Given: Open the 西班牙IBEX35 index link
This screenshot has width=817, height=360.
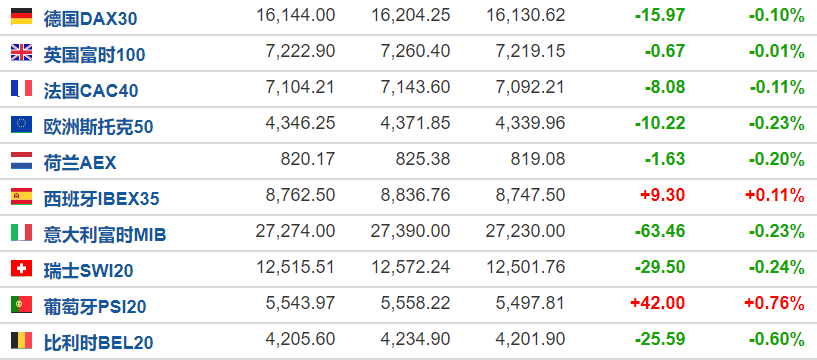Looking at the screenshot, I should (102, 198).
